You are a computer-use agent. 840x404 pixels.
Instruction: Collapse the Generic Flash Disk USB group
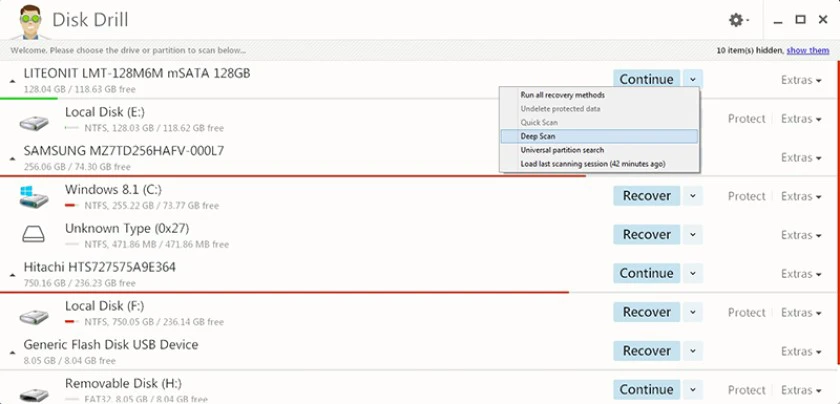tap(12, 353)
